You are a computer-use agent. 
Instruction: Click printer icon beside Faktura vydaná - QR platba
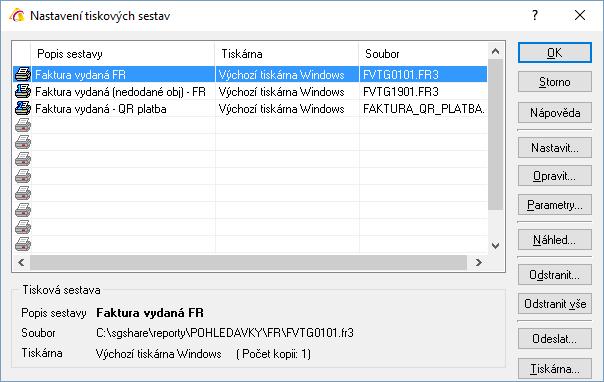tap(23, 108)
